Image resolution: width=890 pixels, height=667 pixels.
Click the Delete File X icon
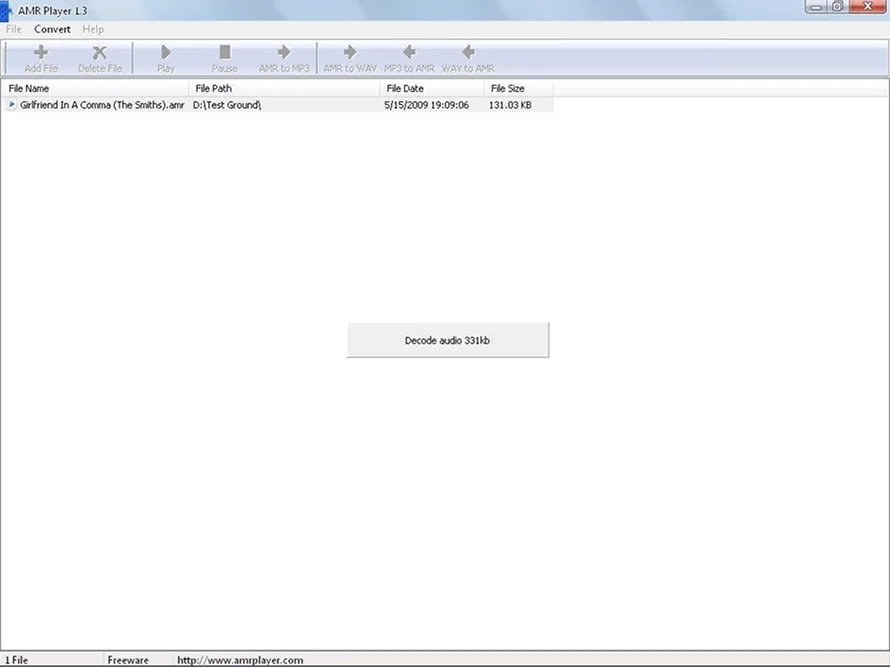[99, 52]
